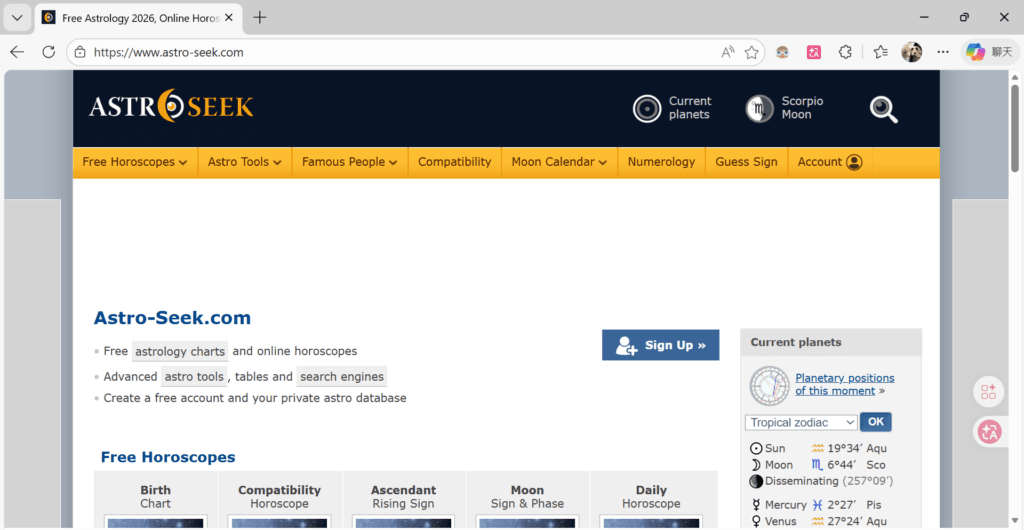Click the magnifying glass search icon

pos(883,109)
